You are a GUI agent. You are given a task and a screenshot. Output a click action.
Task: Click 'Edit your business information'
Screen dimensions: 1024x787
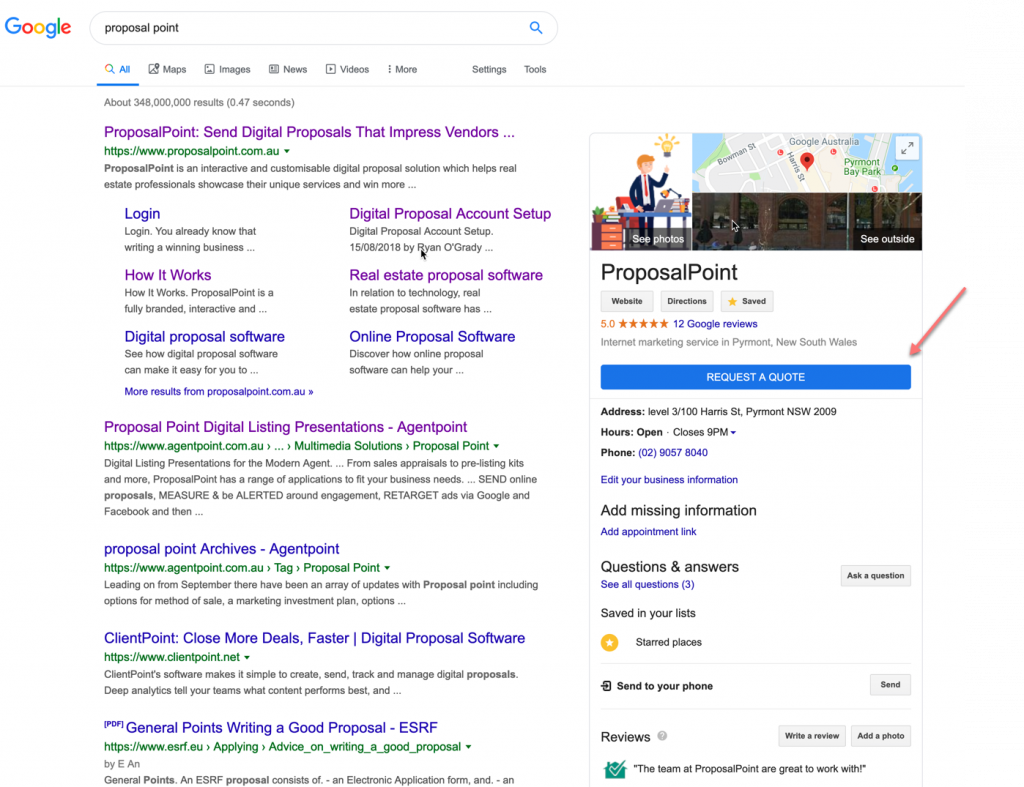pyautogui.click(x=669, y=479)
